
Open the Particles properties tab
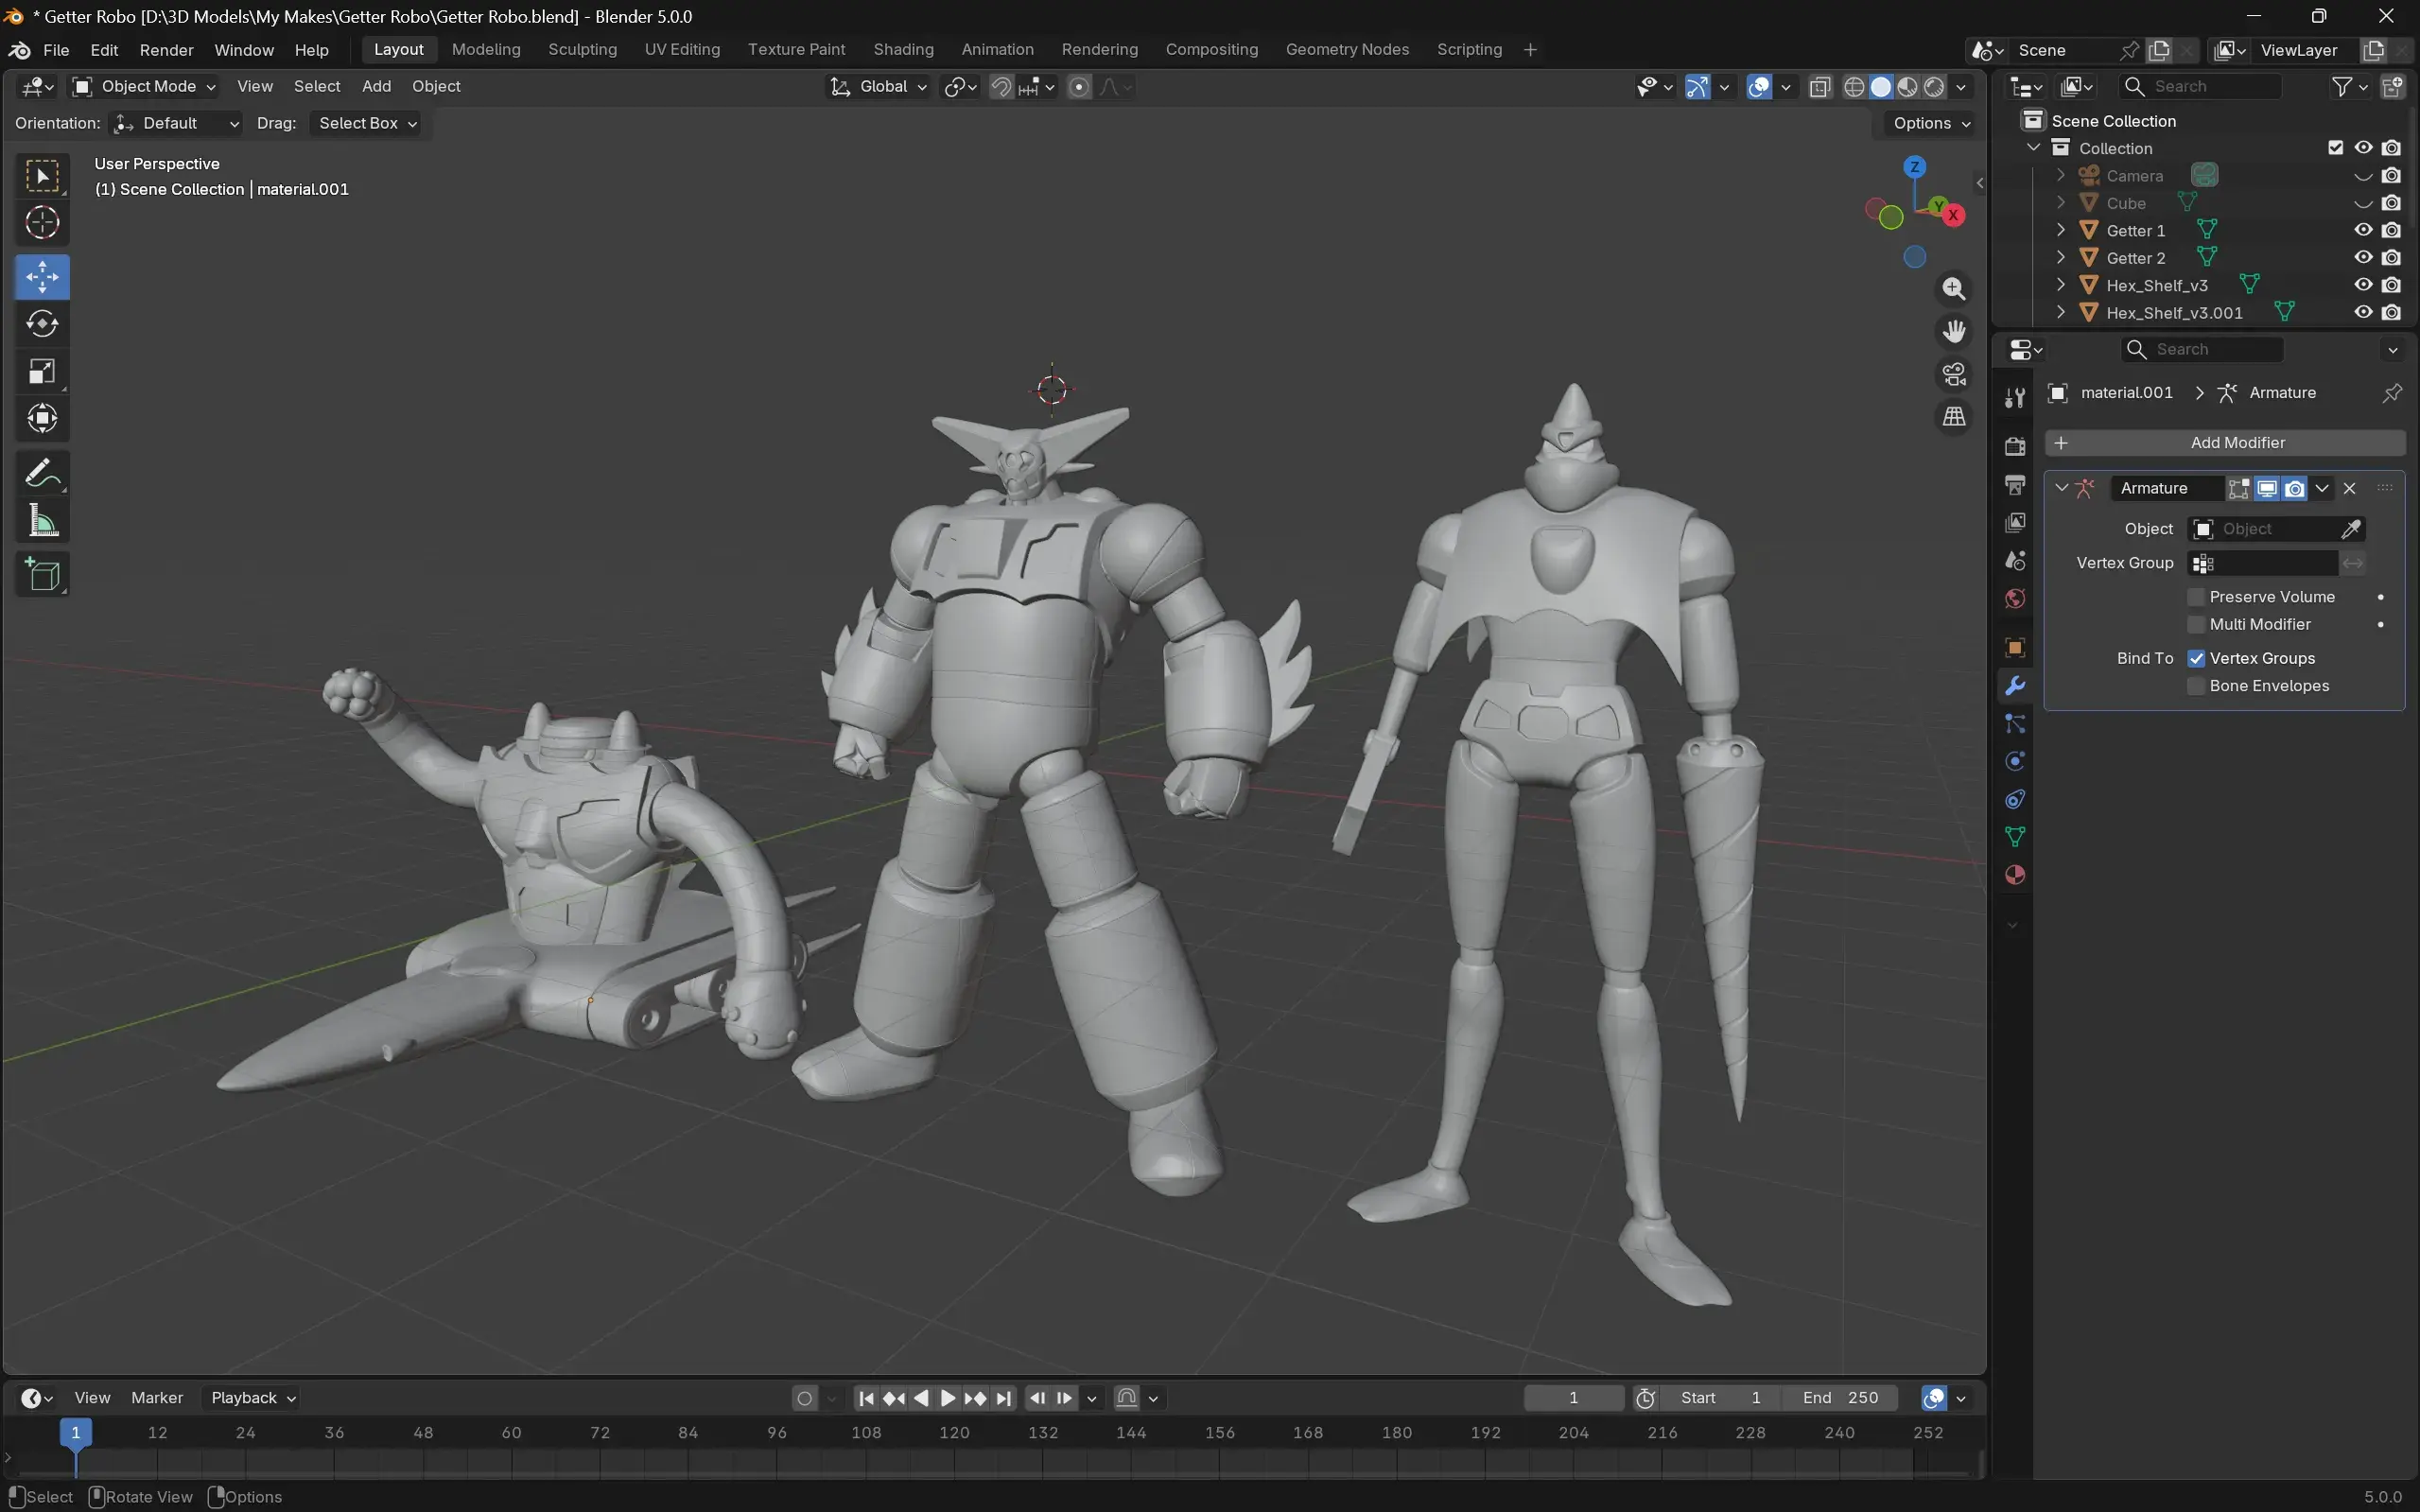click(x=2015, y=724)
